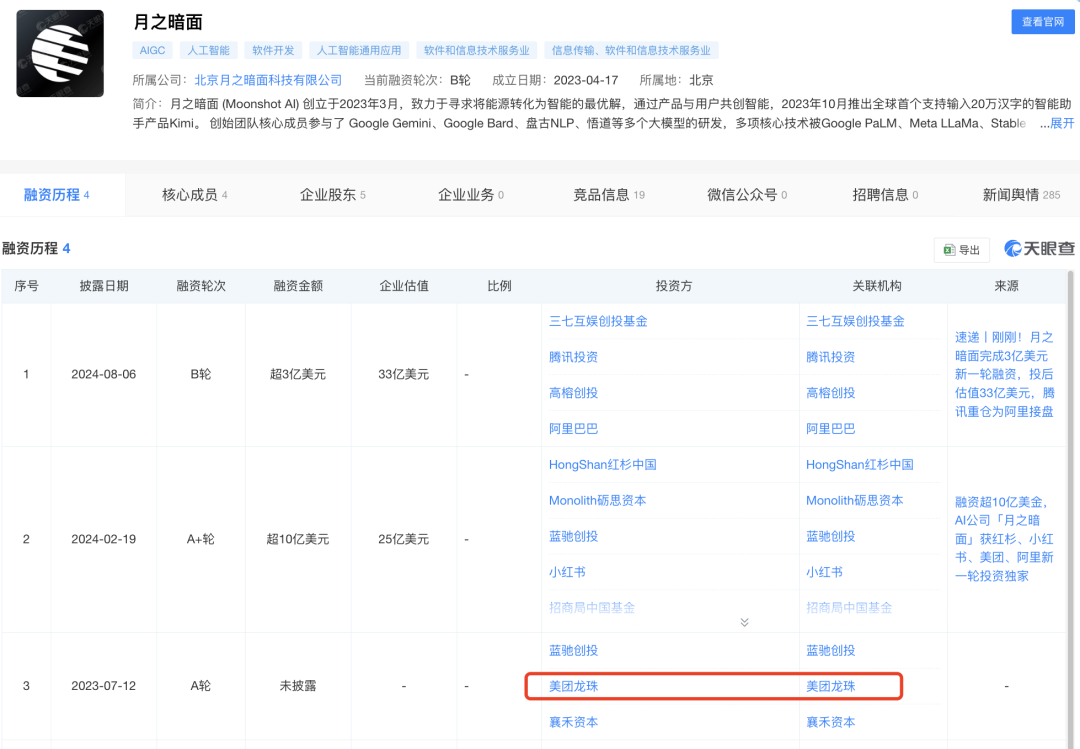Open 襄禾资本 in 关联机构 column

point(830,722)
